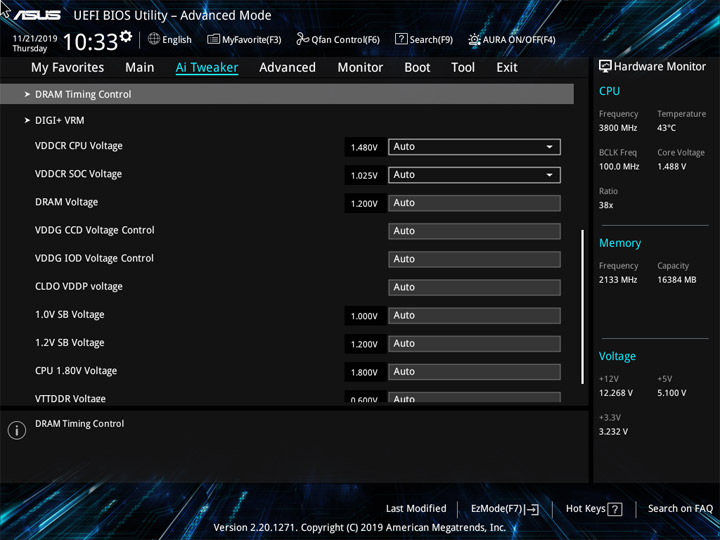
Task: Click the info icon in help panel
Action: coord(17,430)
